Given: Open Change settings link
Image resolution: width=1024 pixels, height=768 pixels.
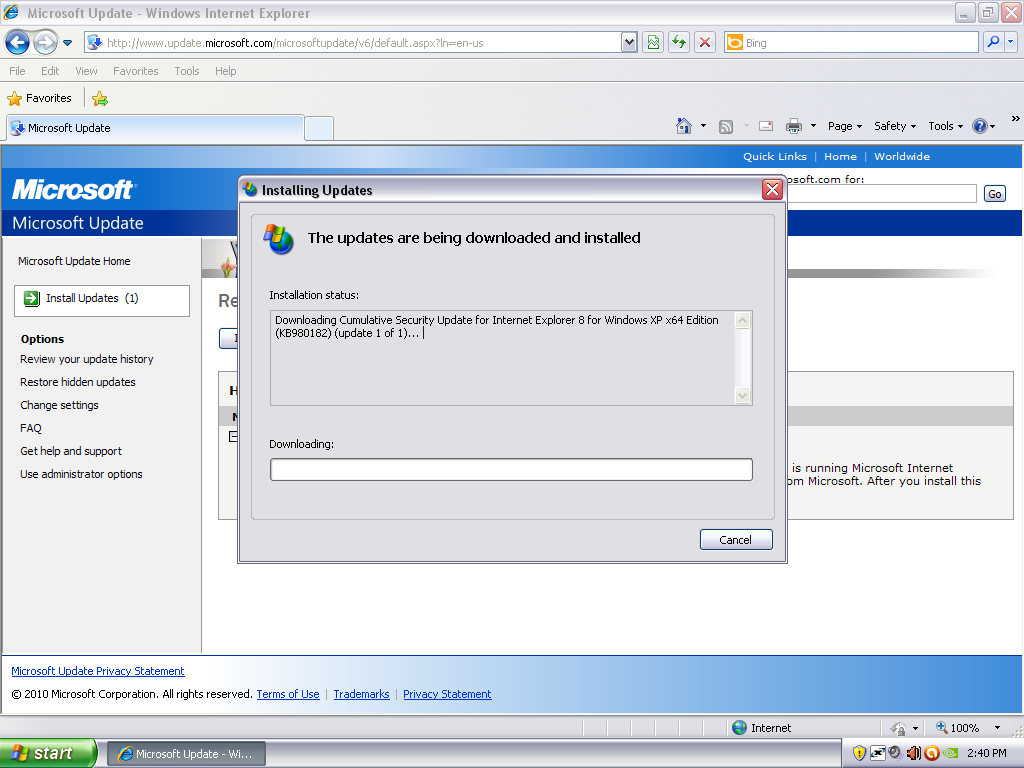Looking at the screenshot, I should pyautogui.click(x=59, y=405).
